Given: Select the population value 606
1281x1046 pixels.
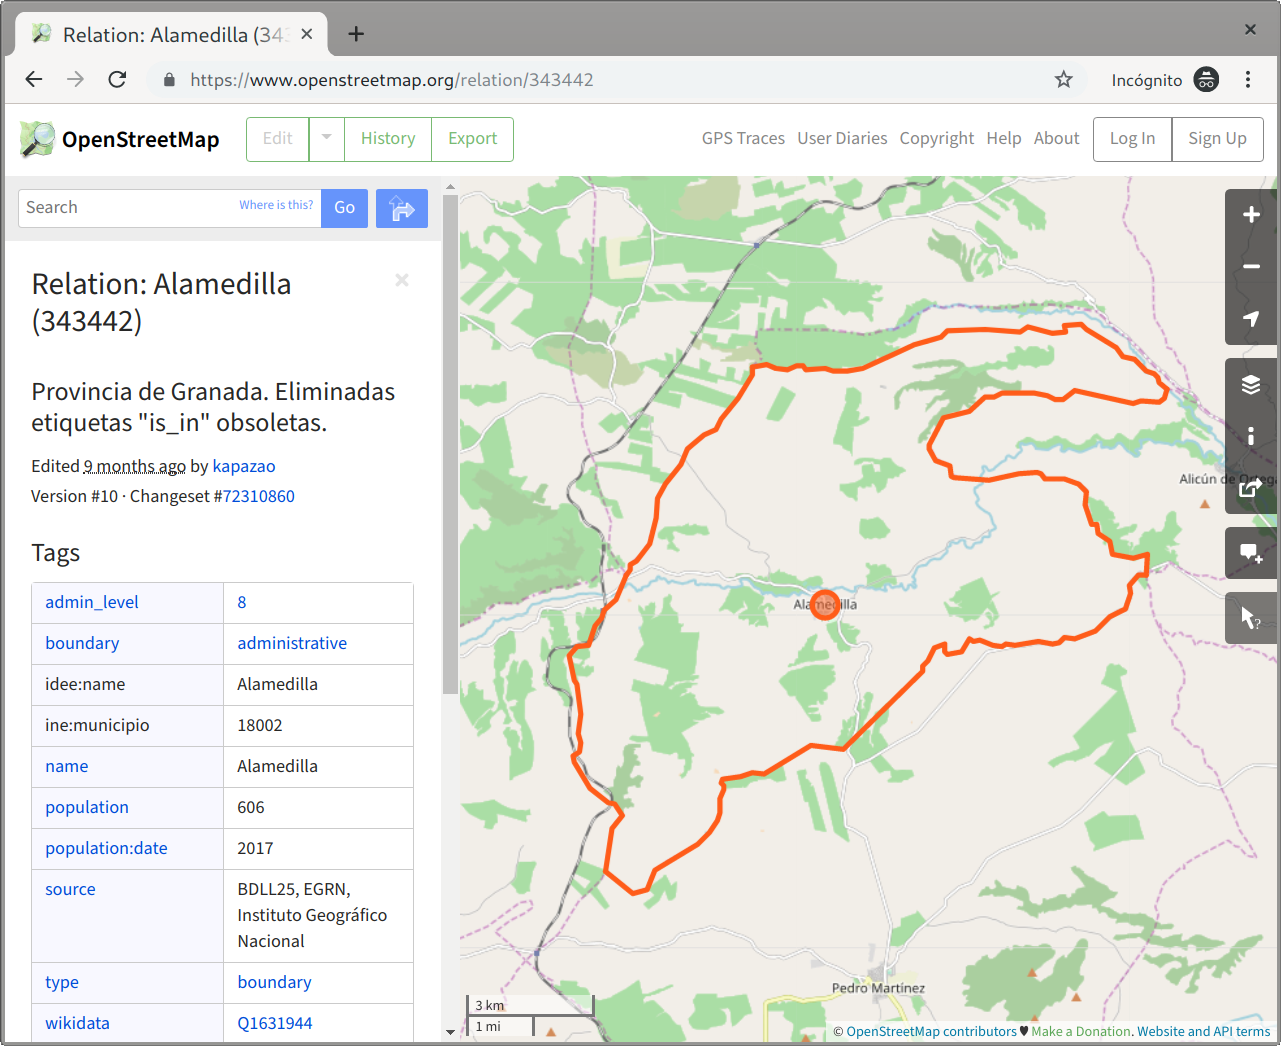Looking at the screenshot, I should 251,807.
